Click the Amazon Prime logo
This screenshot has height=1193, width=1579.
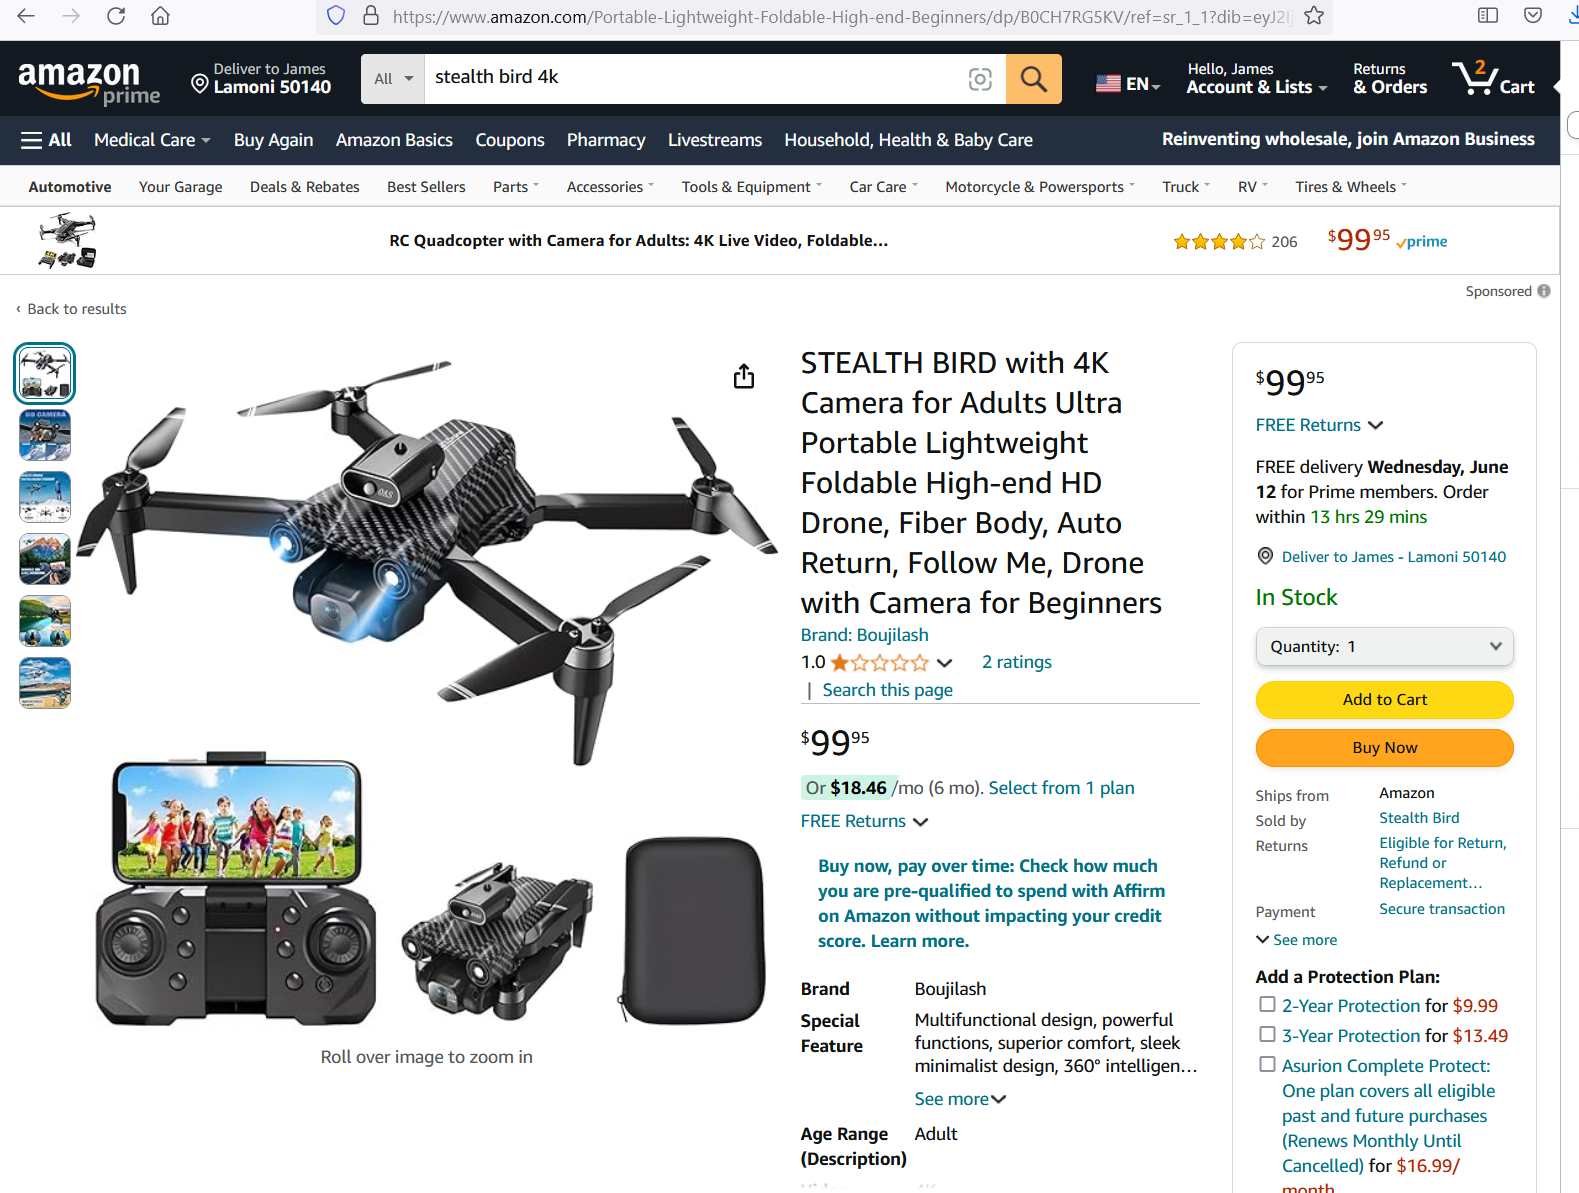tap(89, 82)
